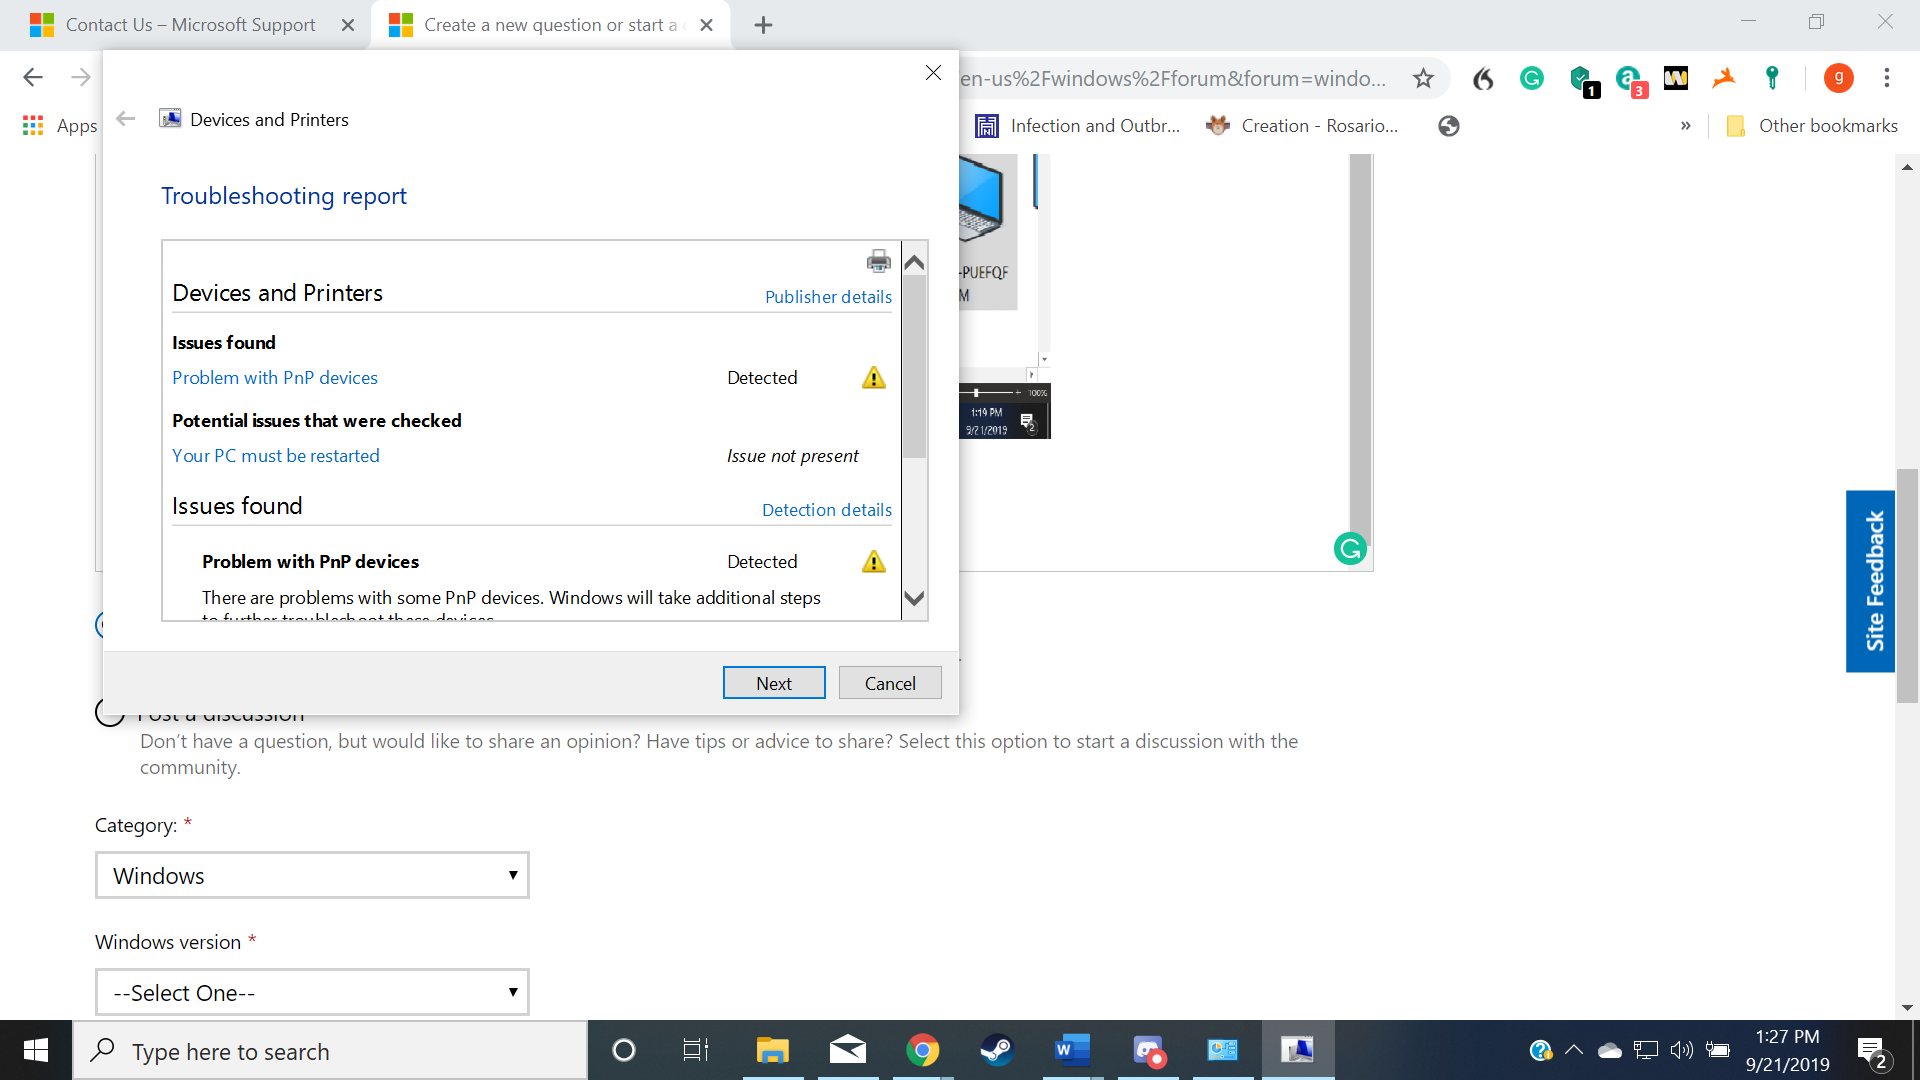
Task: Open the Amazon Assistant extension
Action: coord(1628,78)
